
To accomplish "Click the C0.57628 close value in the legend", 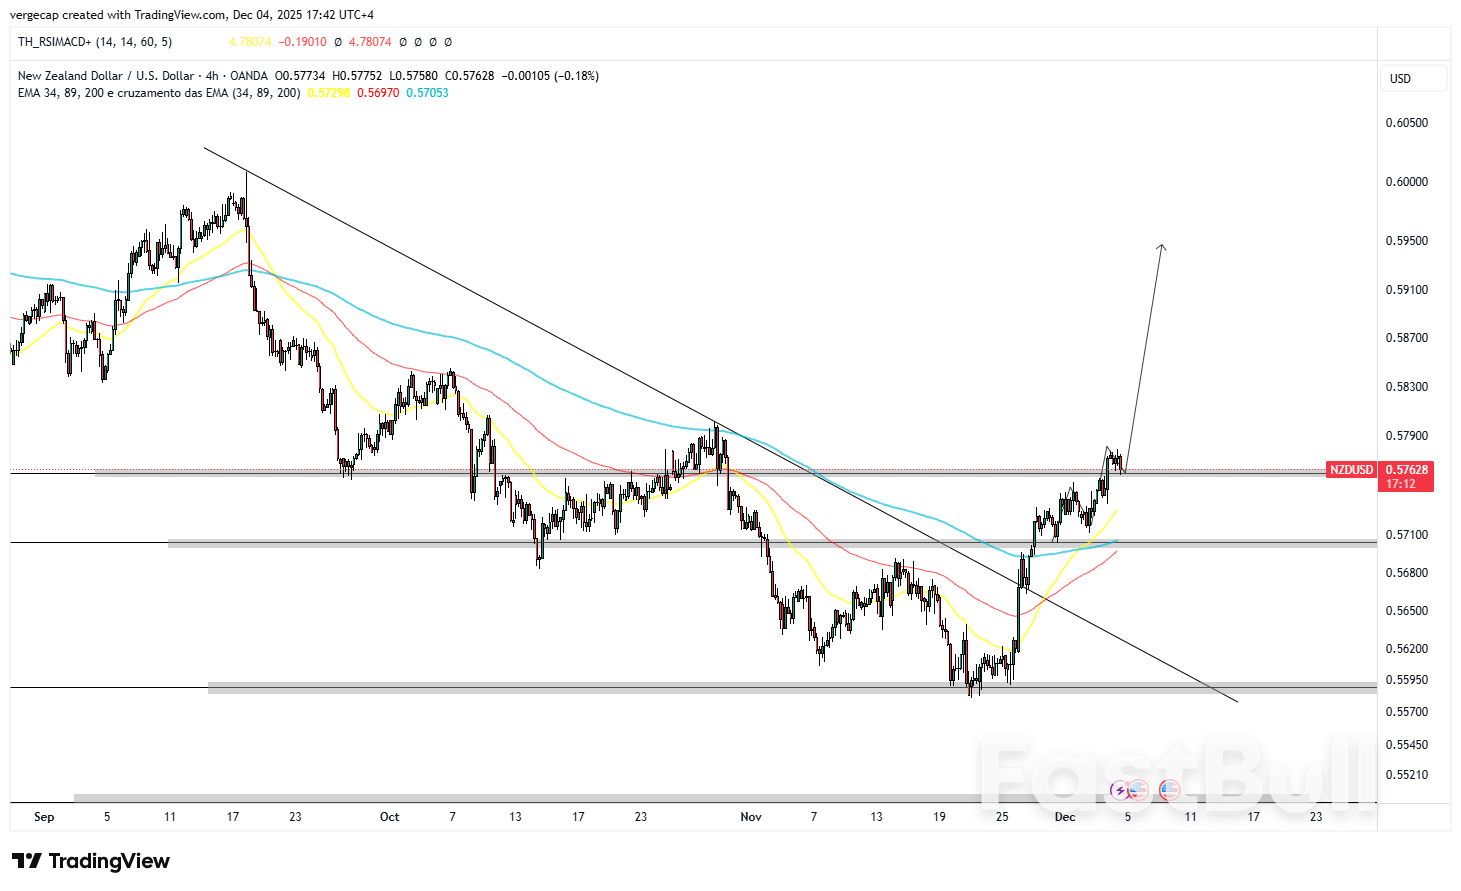I will [470, 75].
